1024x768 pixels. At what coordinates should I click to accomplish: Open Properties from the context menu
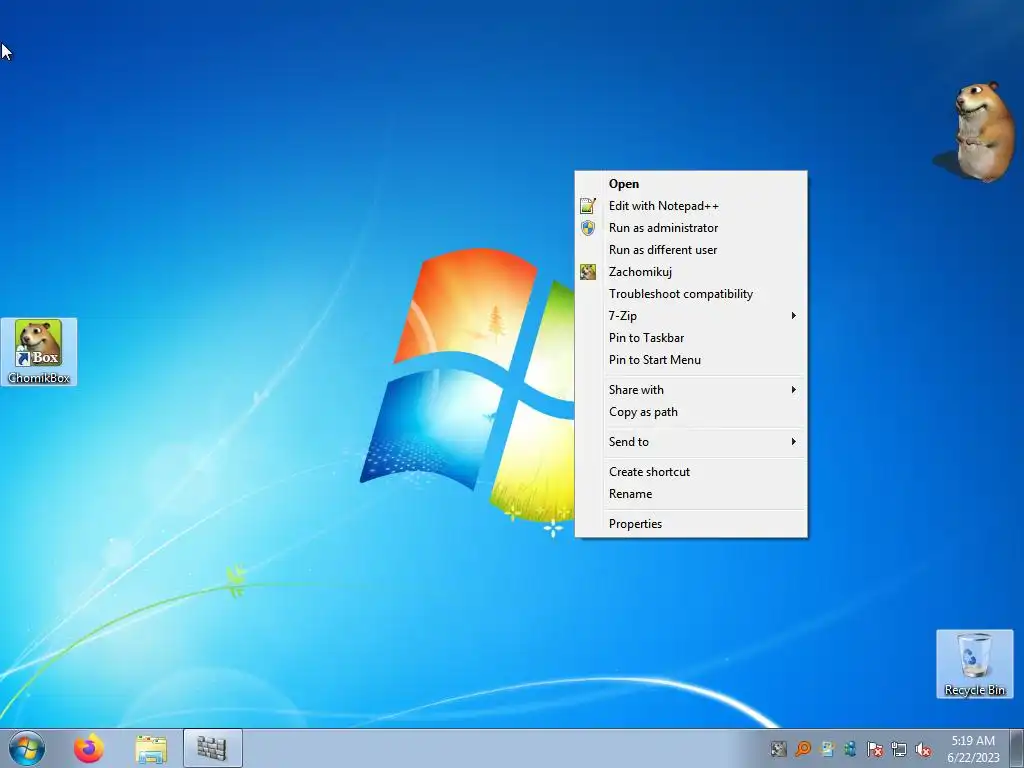[691, 524]
